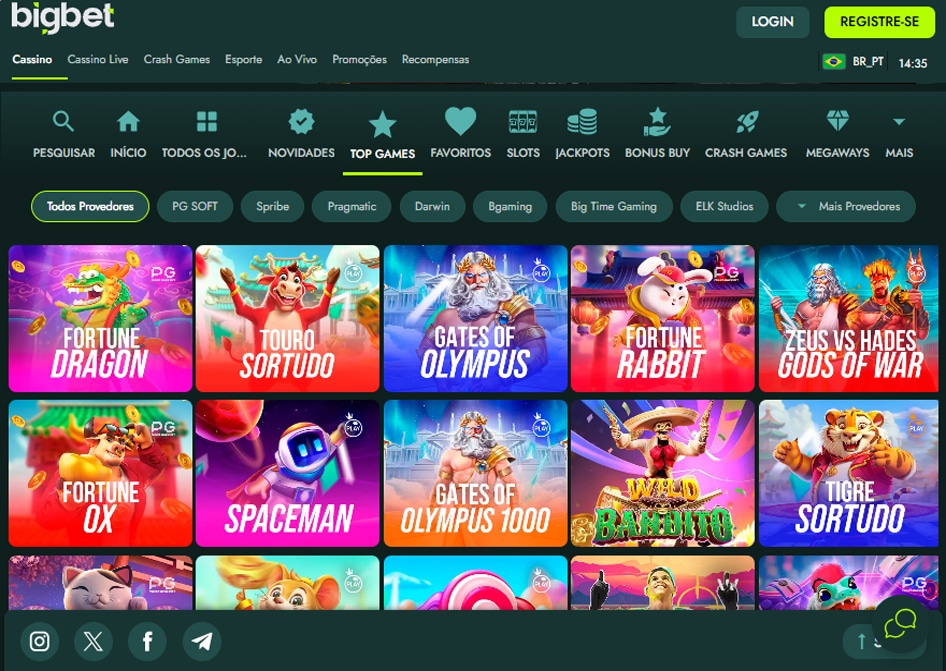Screen dimensions: 946x671
Task: Open the Pesquisar search tool
Action: point(63,121)
